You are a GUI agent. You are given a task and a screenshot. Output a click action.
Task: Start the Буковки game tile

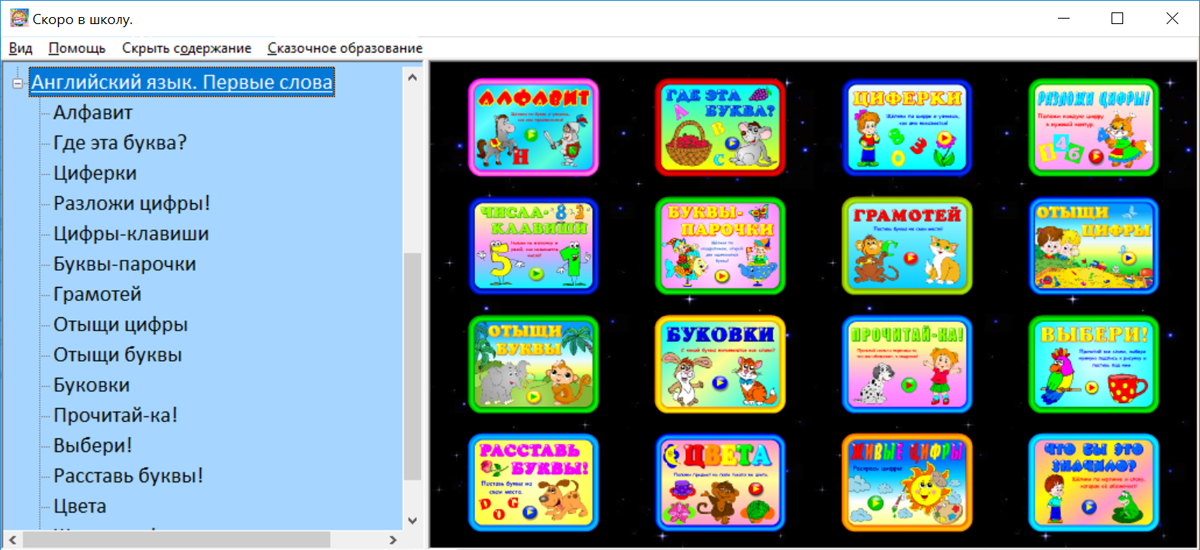[720, 363]
